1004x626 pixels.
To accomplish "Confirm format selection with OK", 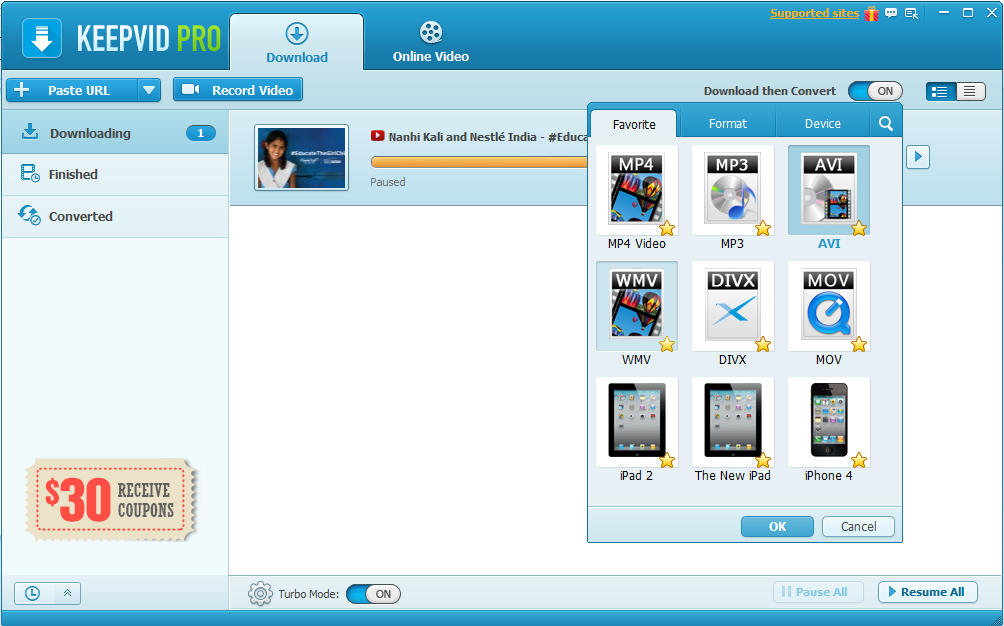I will coord(777,526).
